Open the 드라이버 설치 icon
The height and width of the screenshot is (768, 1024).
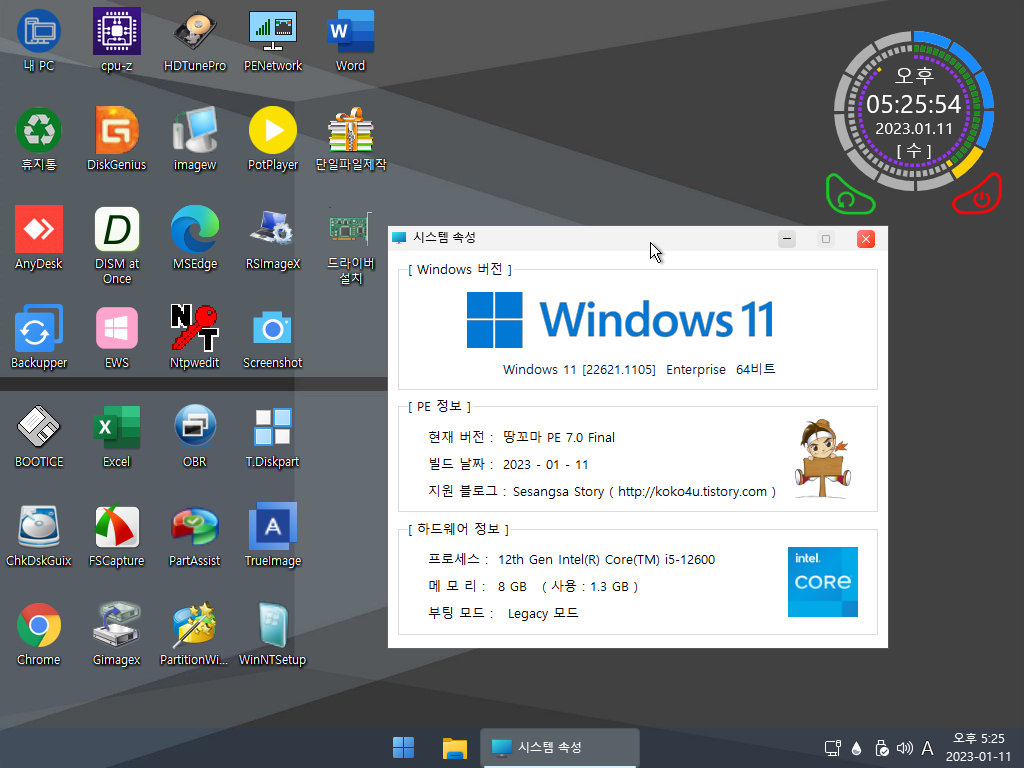351,245
